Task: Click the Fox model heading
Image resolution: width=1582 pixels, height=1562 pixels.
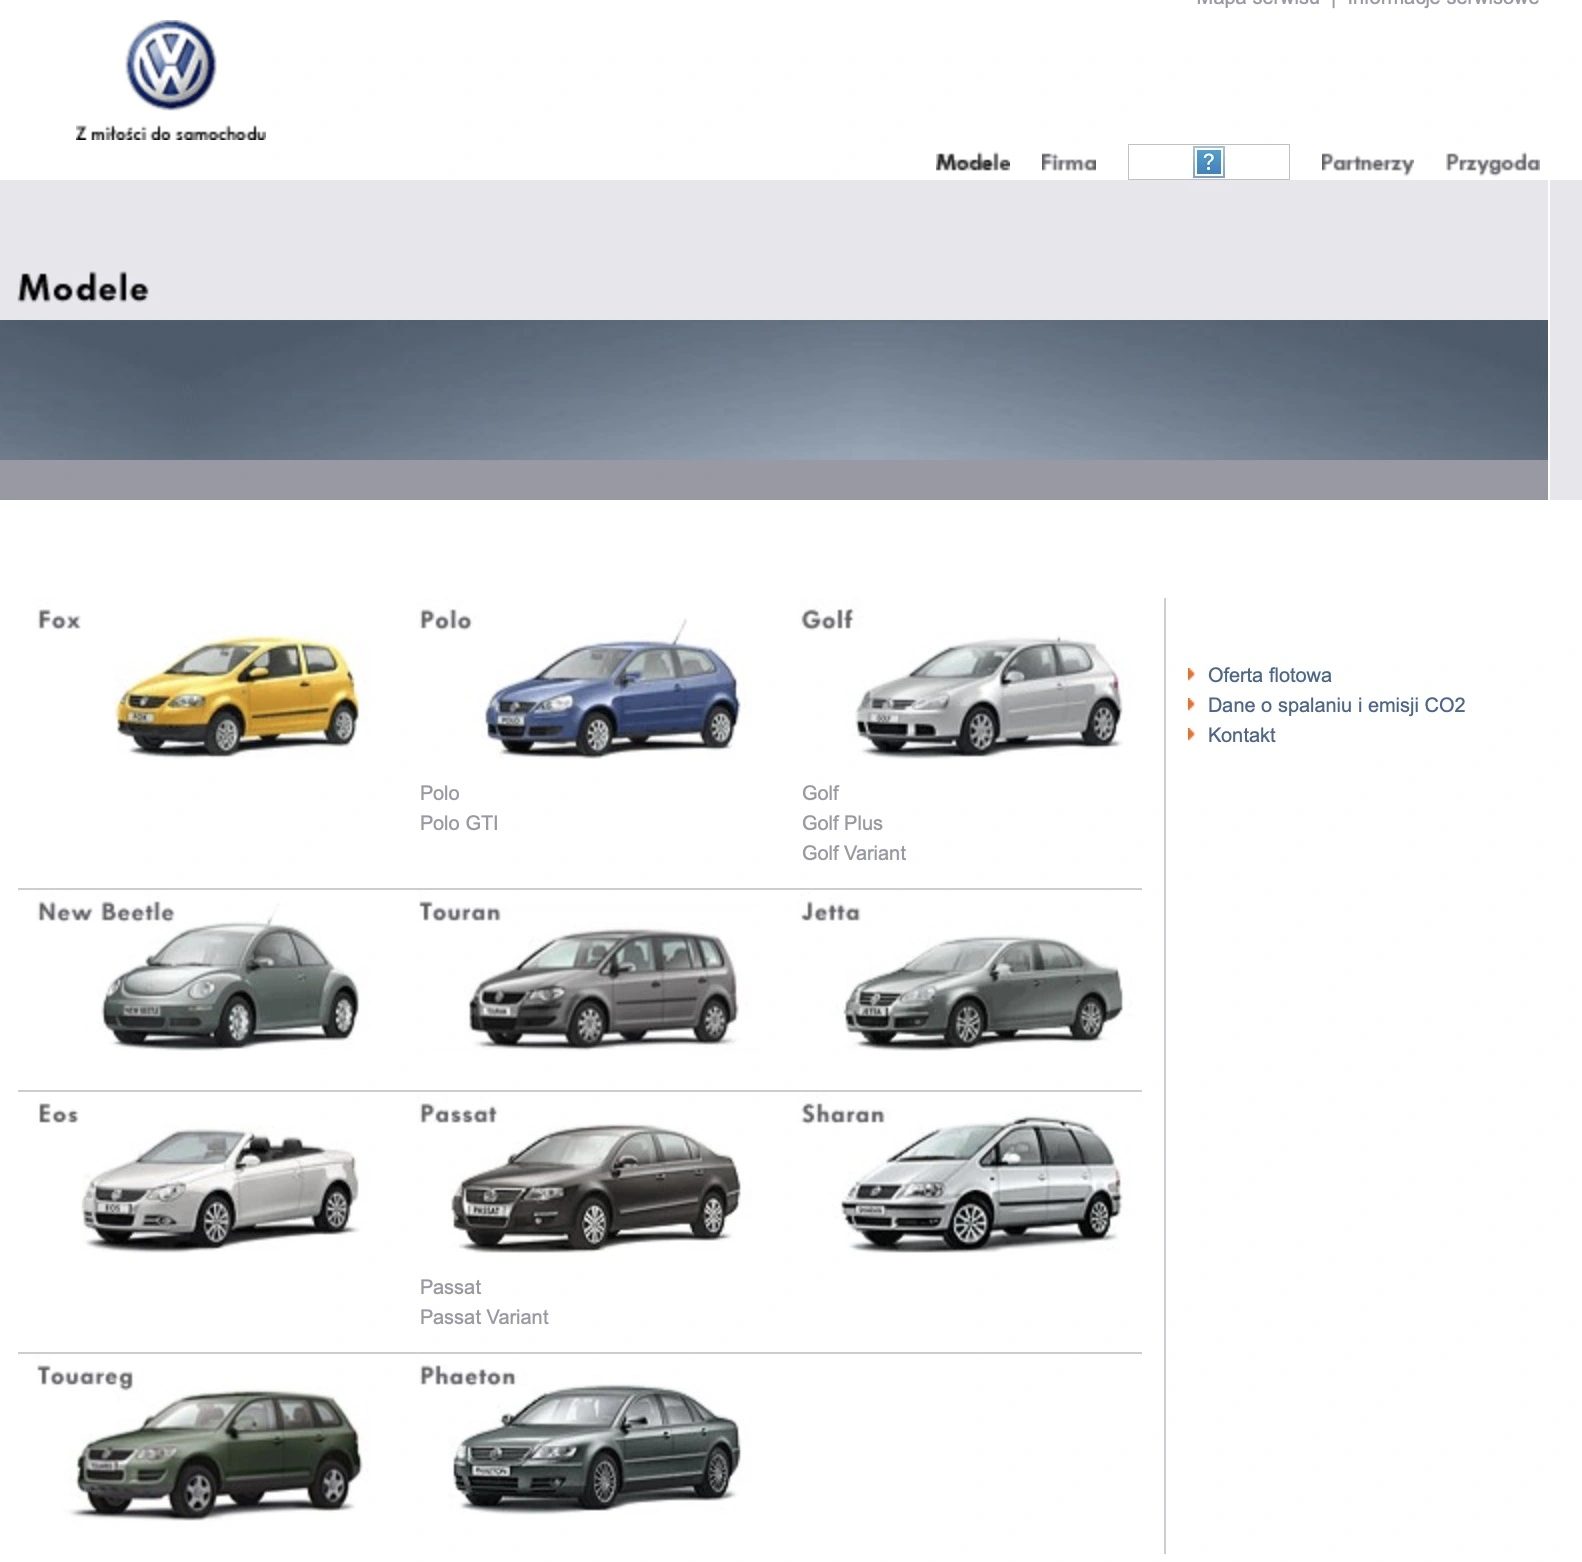Action: [x=59, y=620]
